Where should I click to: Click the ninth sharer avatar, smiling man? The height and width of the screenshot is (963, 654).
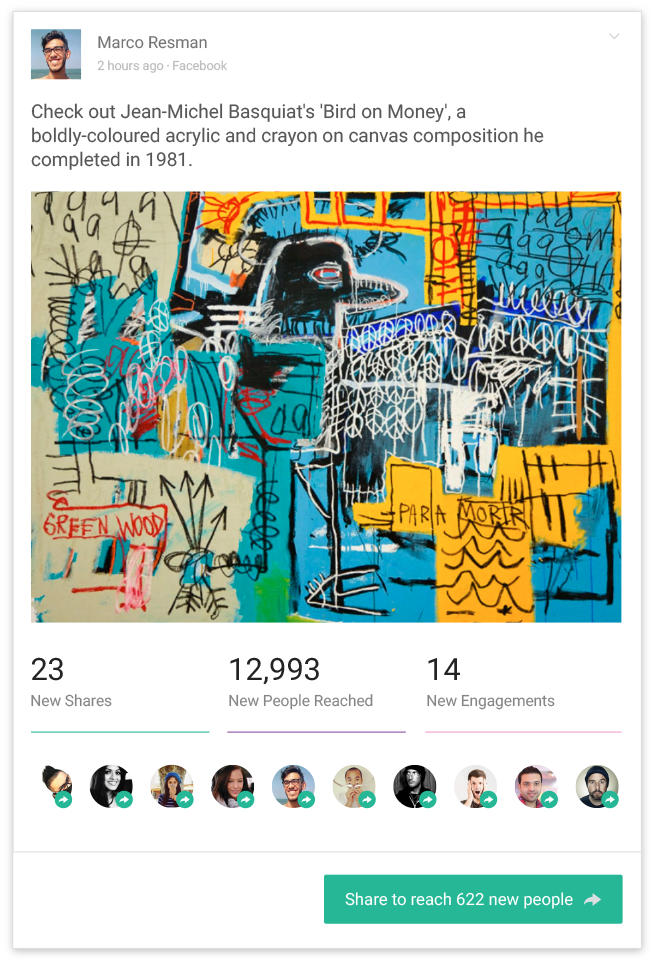tap(537, 786)
